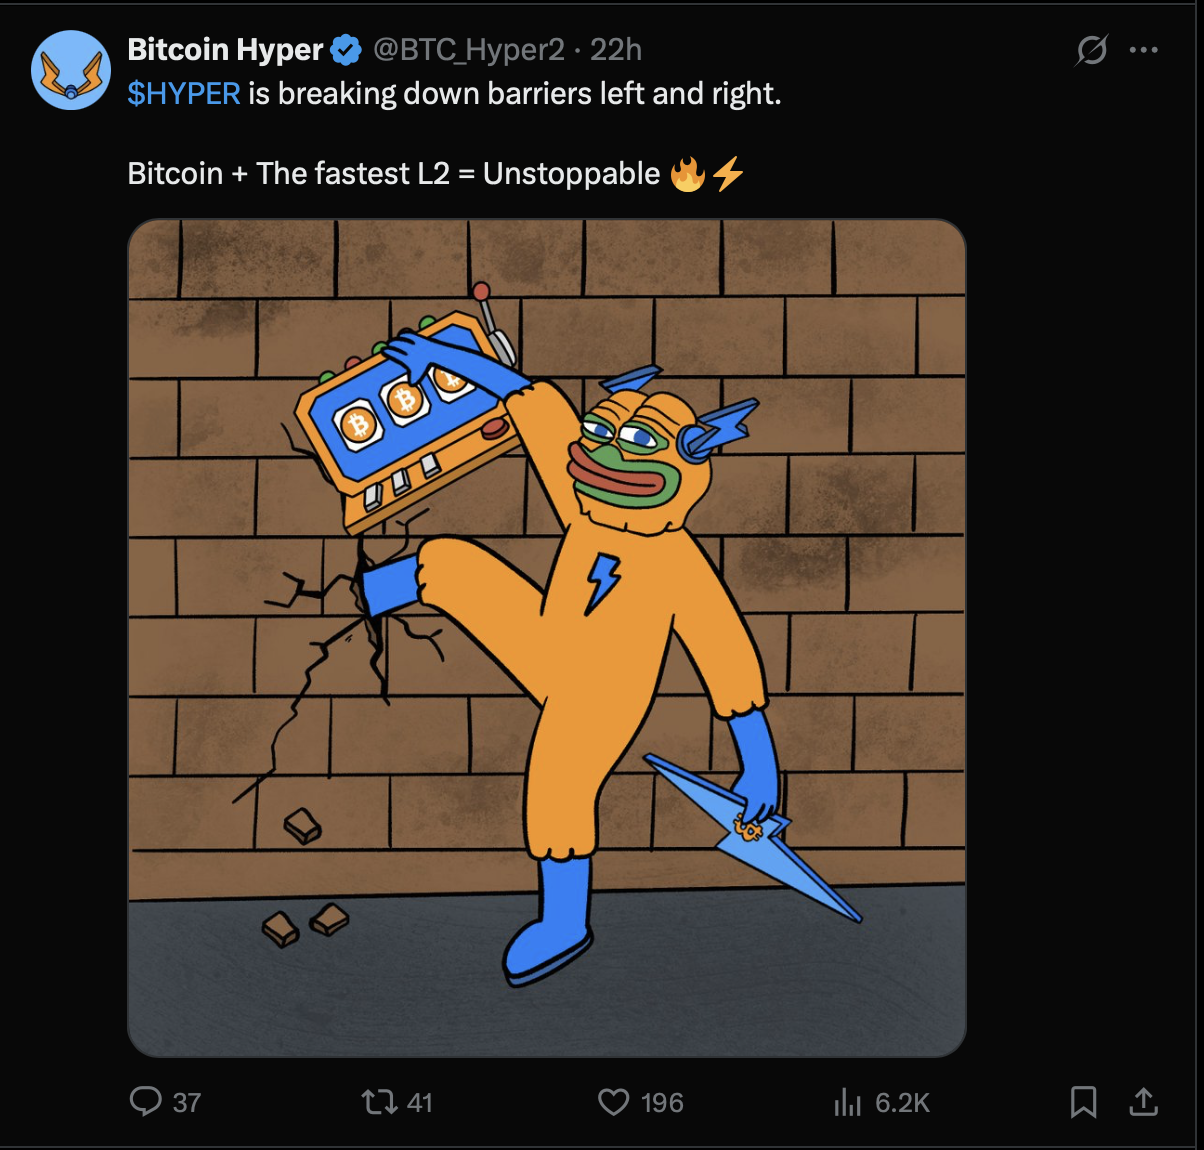Screen dimensions: 1204x1150
Task: Open the reply speech bubble icon
Action: click(x=146, y=1102)
